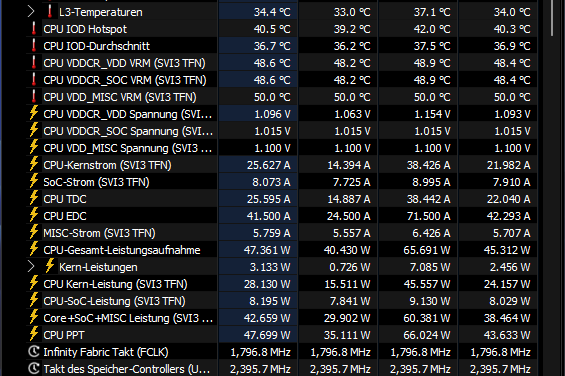Select the CPU-Gesamt-Leistungsaufnahme label
Image resolution: width=565 pixels, height=376 pixels.
(122, 250)
